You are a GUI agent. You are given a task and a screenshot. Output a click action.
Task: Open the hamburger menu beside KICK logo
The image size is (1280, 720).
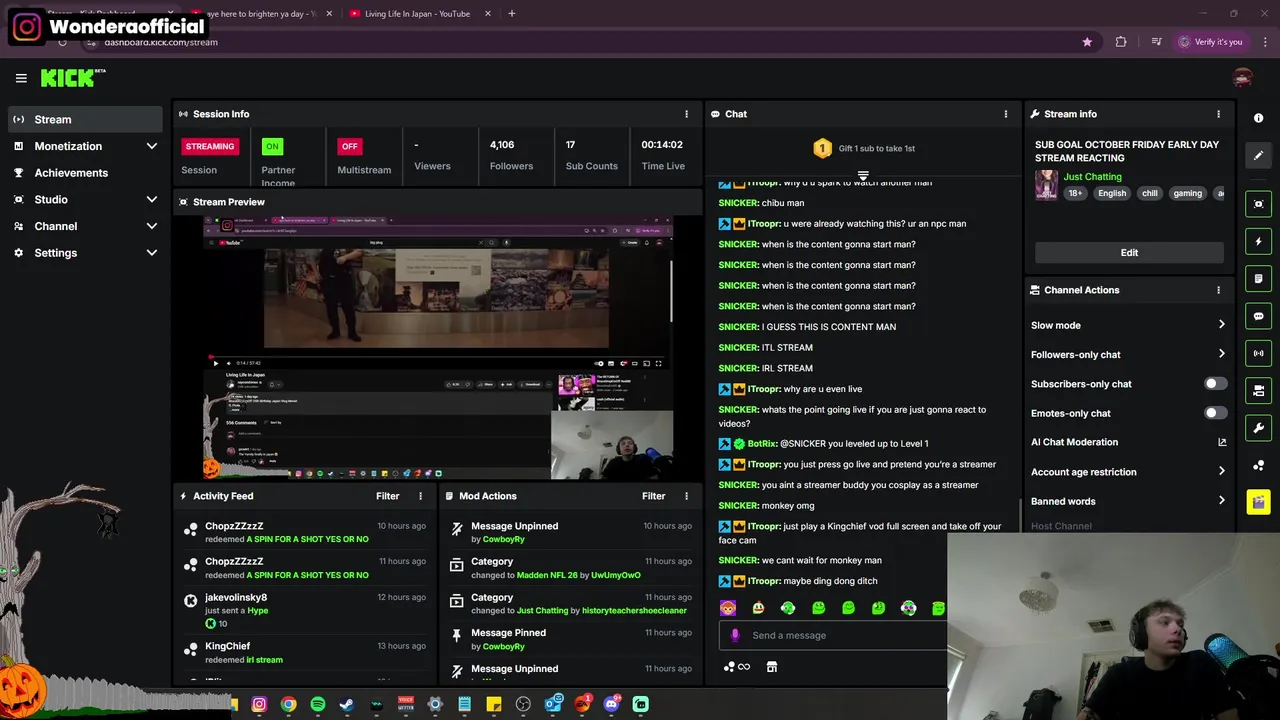pos(21,78)
